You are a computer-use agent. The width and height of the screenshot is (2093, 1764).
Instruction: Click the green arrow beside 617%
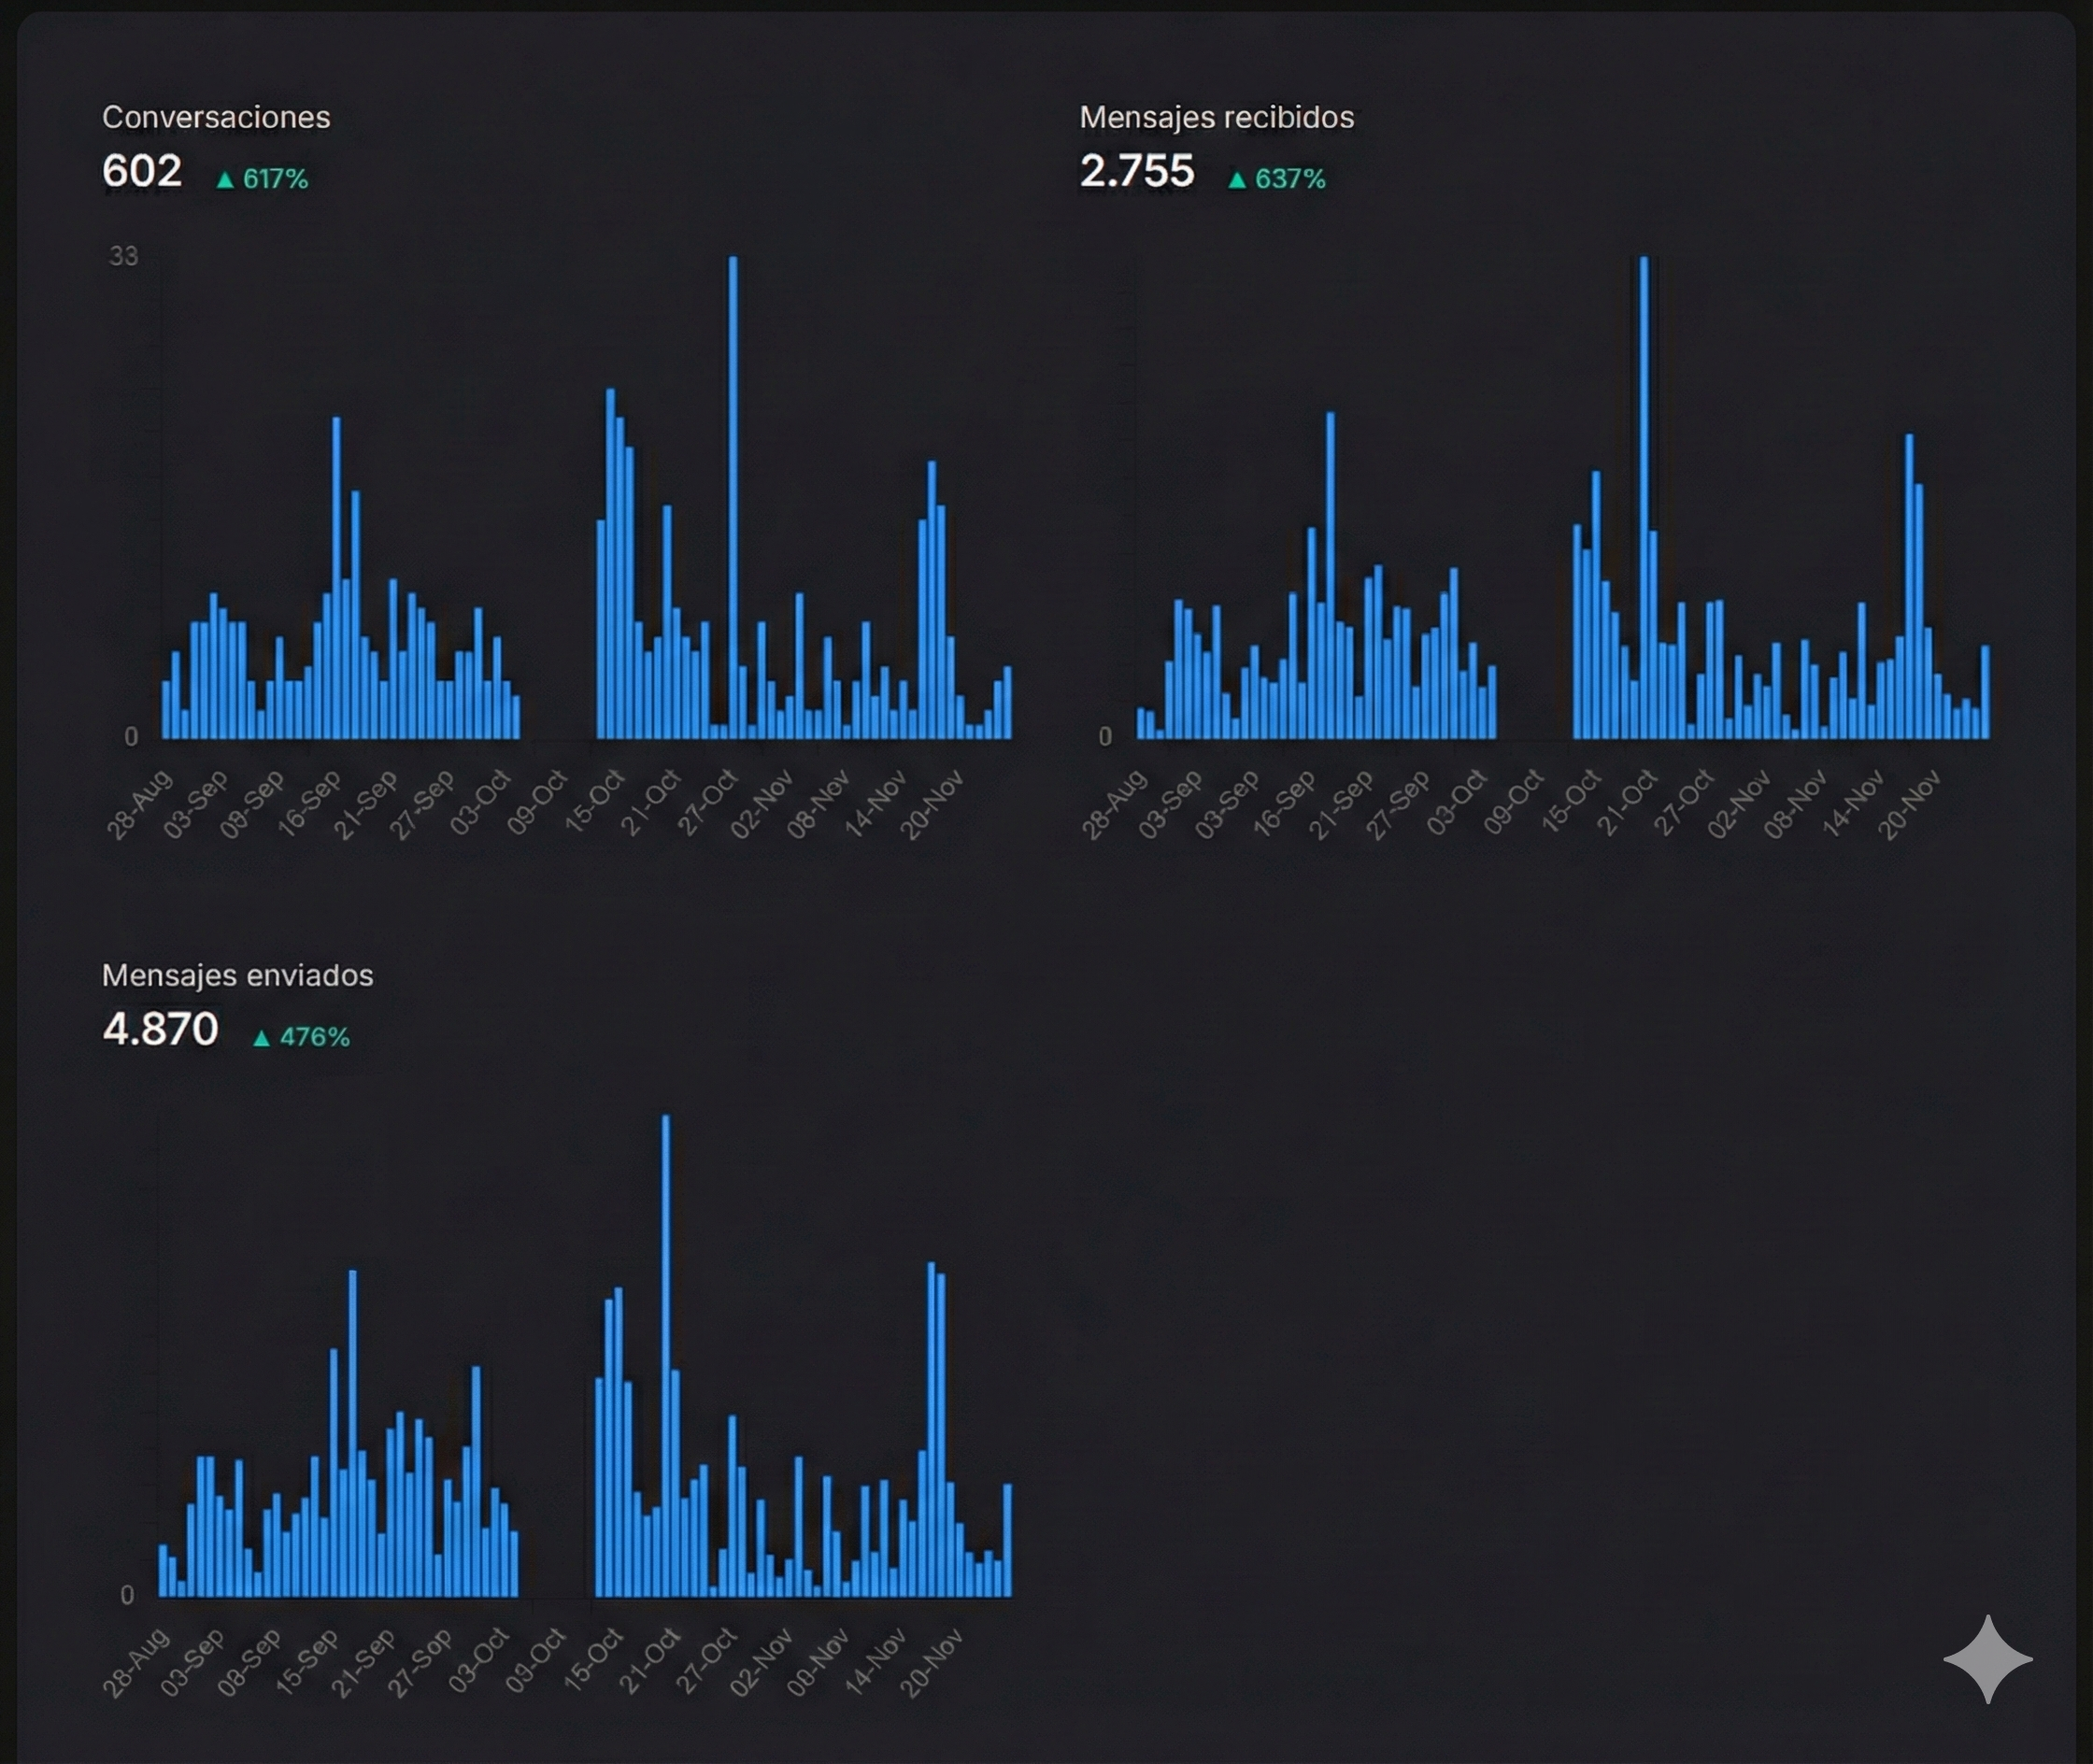tap(225, 180)
